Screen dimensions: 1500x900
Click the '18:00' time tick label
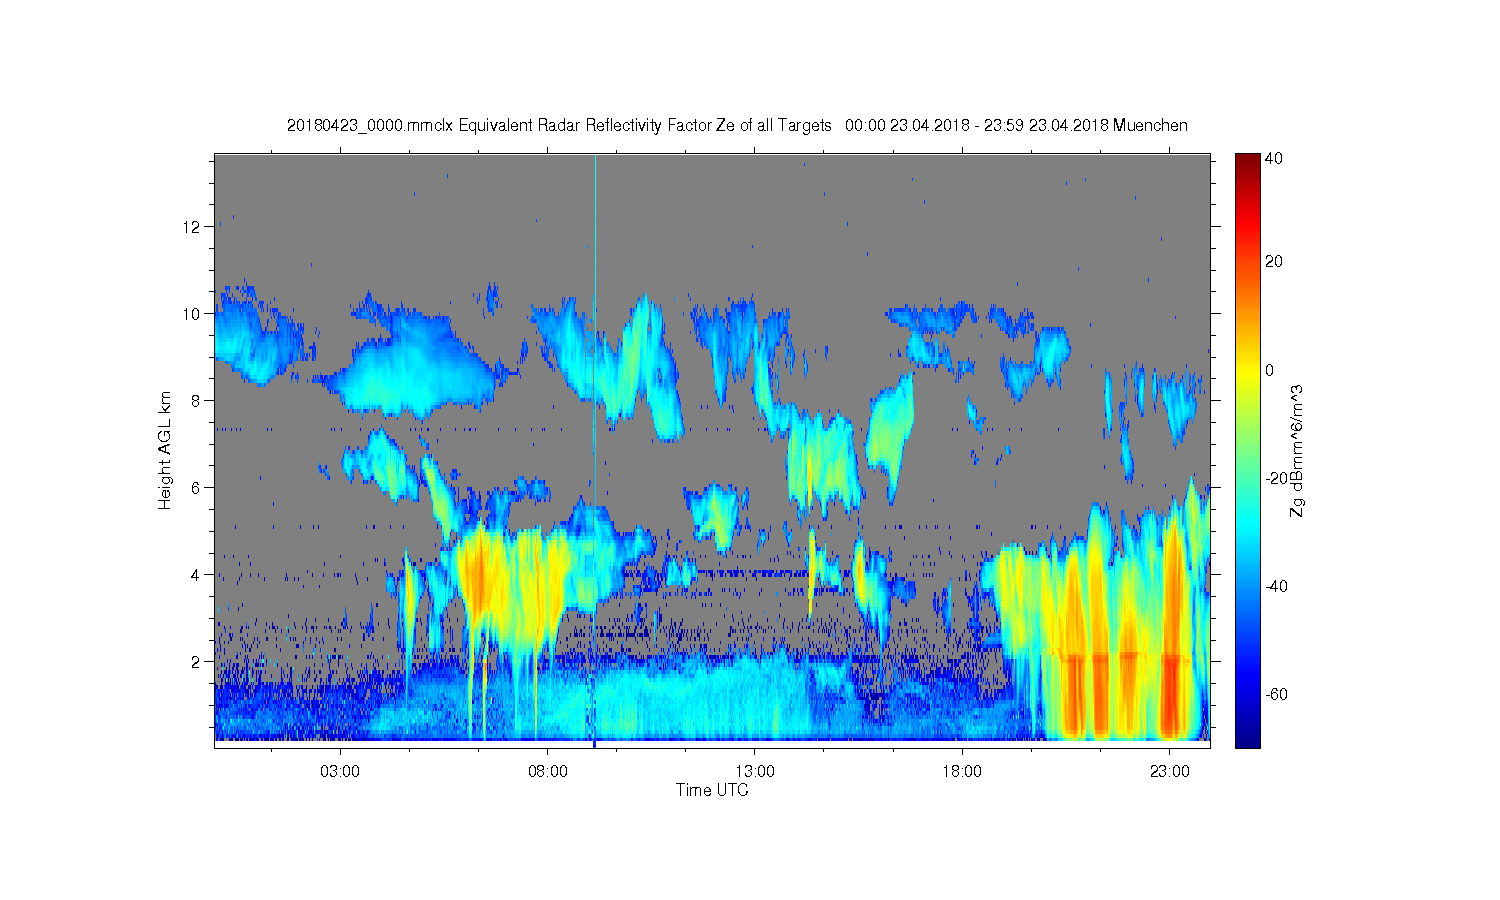click(x=962, y=772)
